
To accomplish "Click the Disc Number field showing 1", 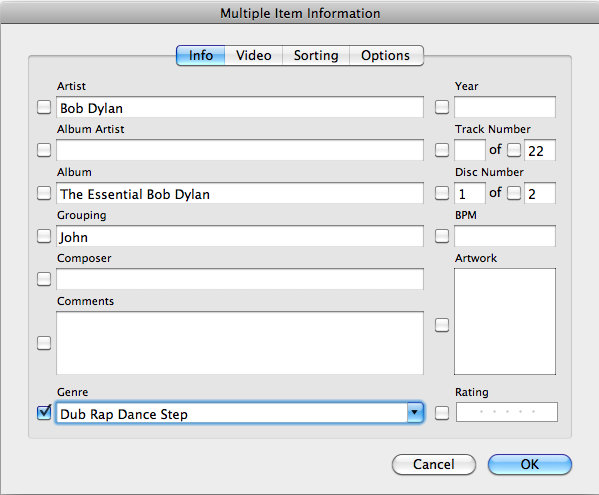I will (469, 193).
